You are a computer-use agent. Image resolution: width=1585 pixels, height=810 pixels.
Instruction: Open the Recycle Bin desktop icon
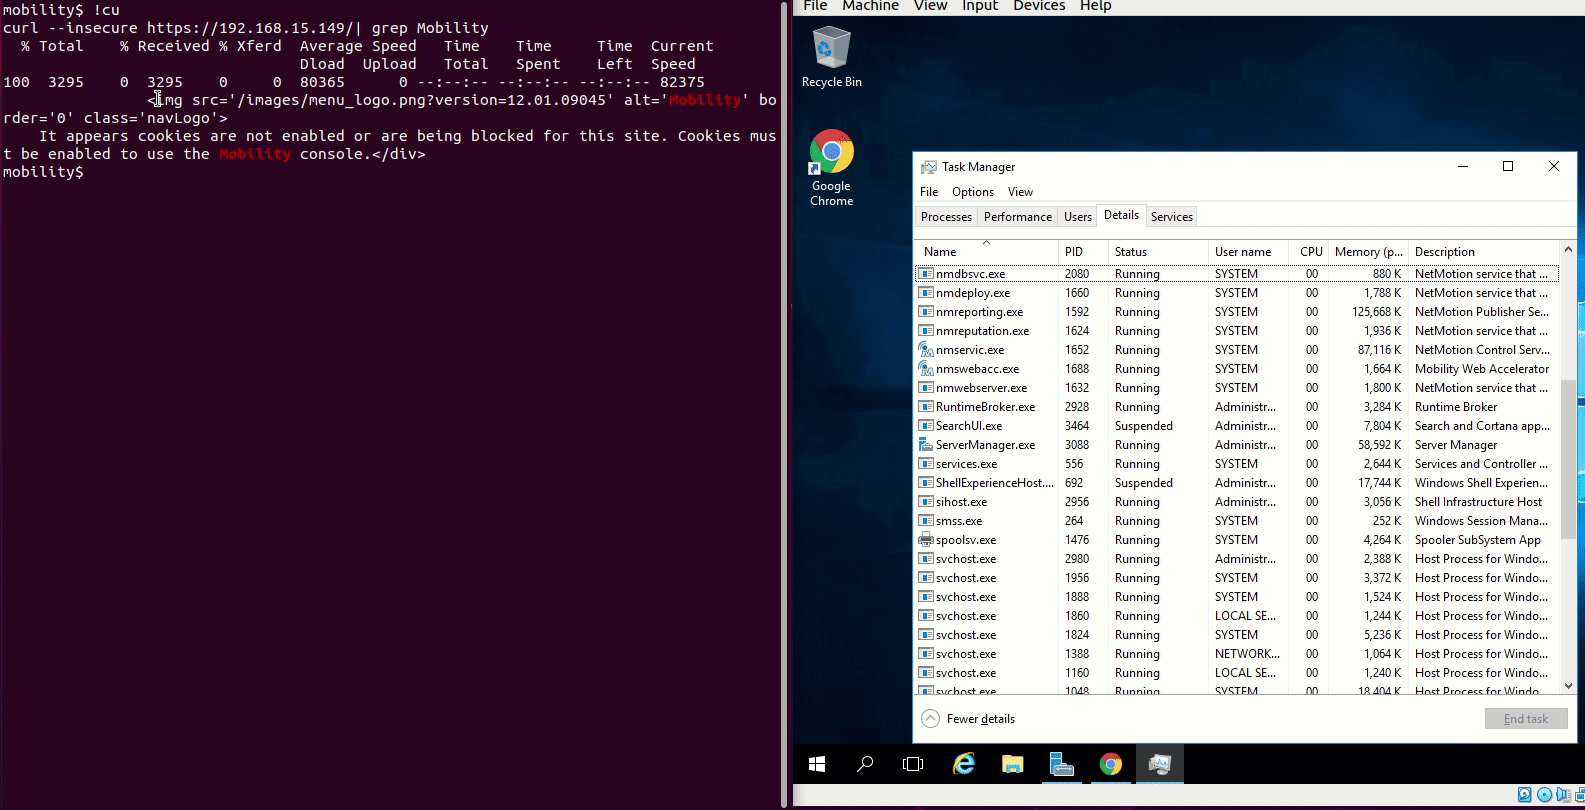[x=831, y=57]
